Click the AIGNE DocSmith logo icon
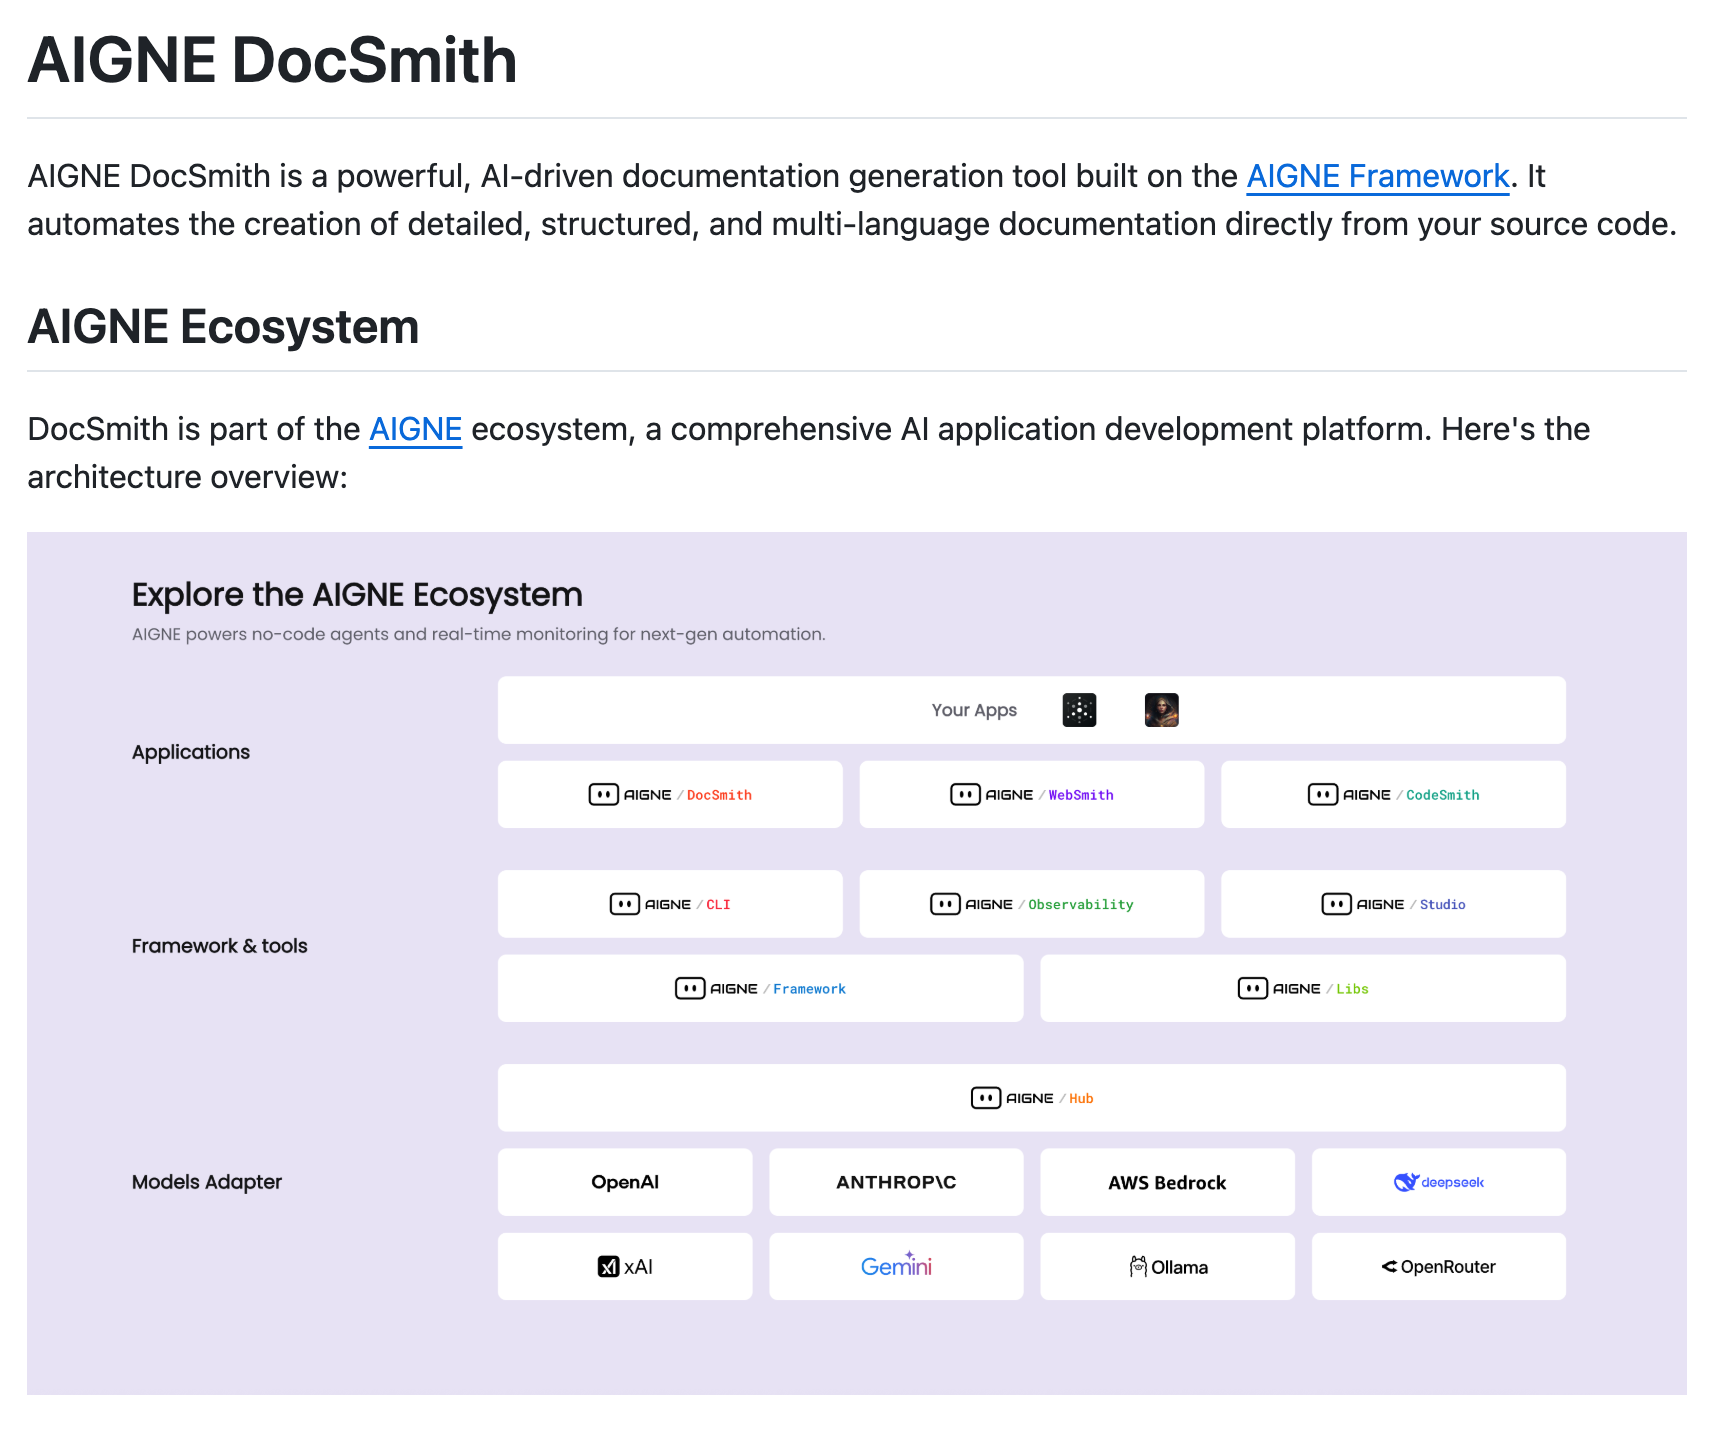Viewport: 1730px width, 1435px height. pyautogui.click(x=603, y=795)
